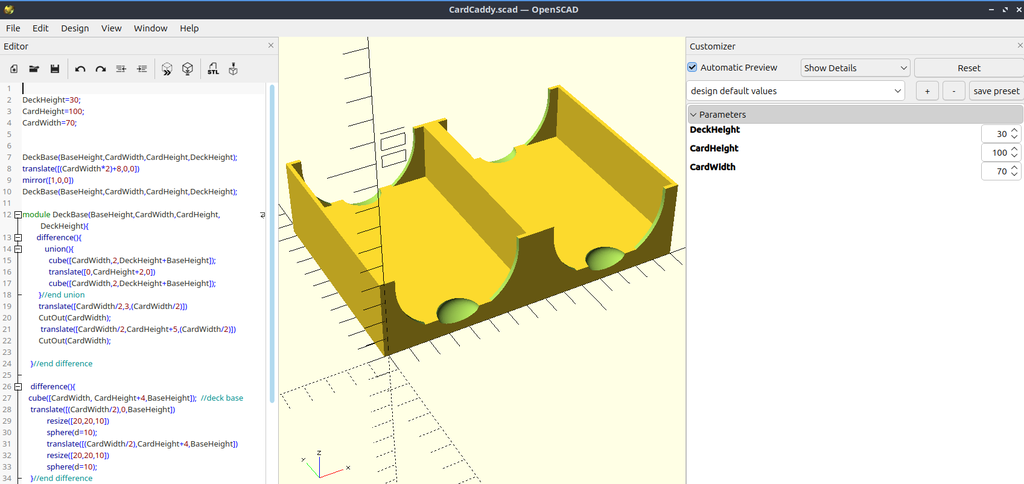Collapse the union fold on line 14

18,249
